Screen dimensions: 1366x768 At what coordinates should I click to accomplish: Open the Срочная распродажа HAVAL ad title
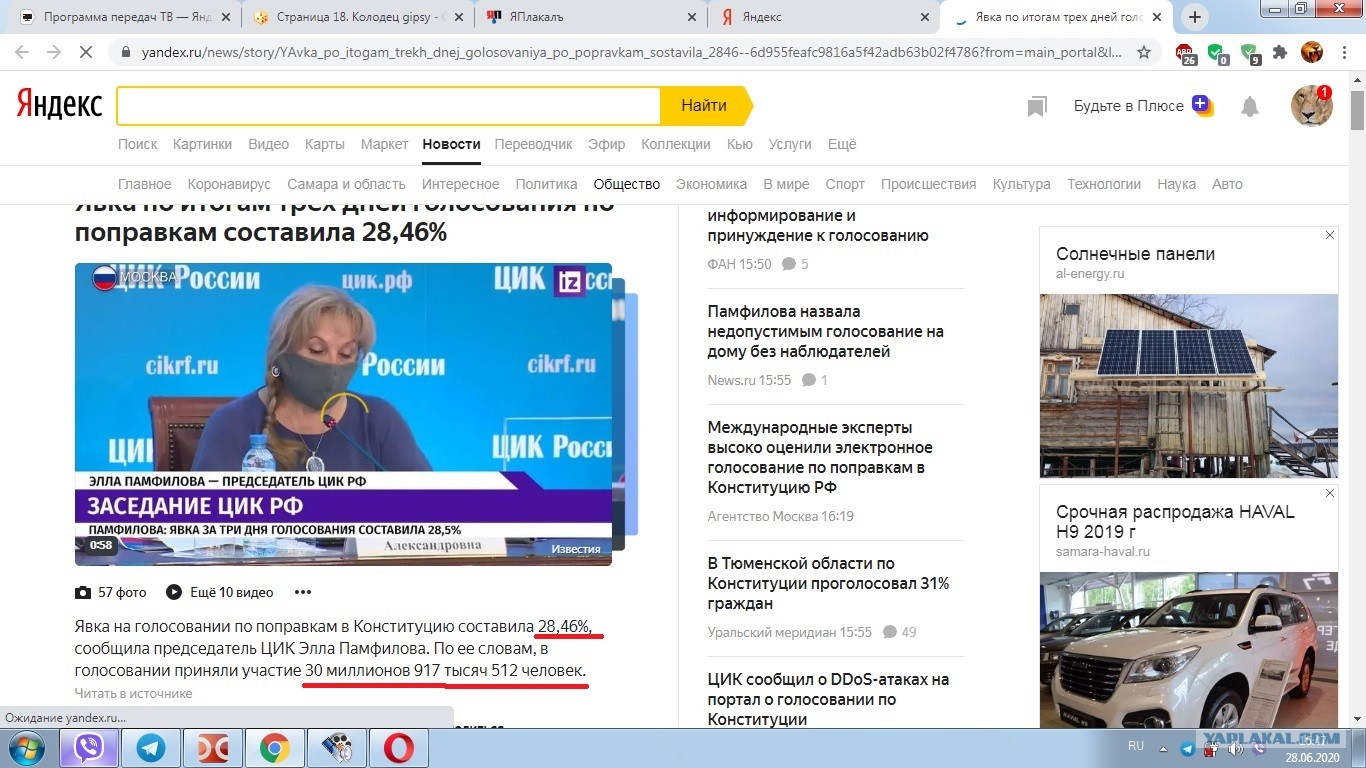[1175, 521]
